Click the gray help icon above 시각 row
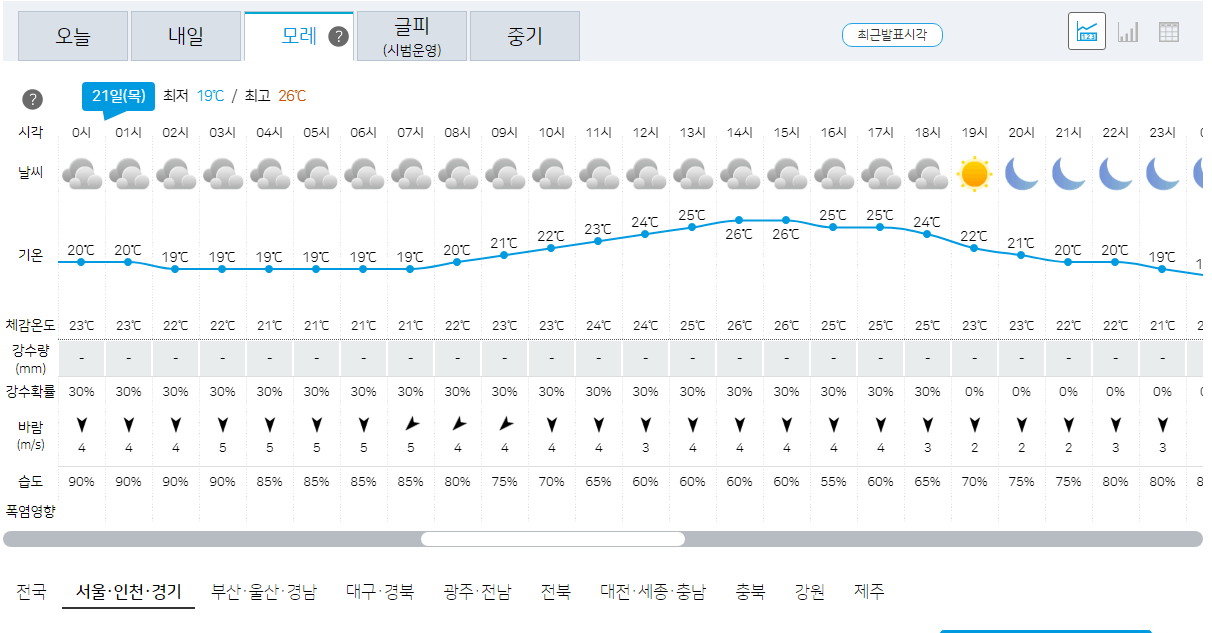This screenshot has height=633, width=1212. coord(33,99)
